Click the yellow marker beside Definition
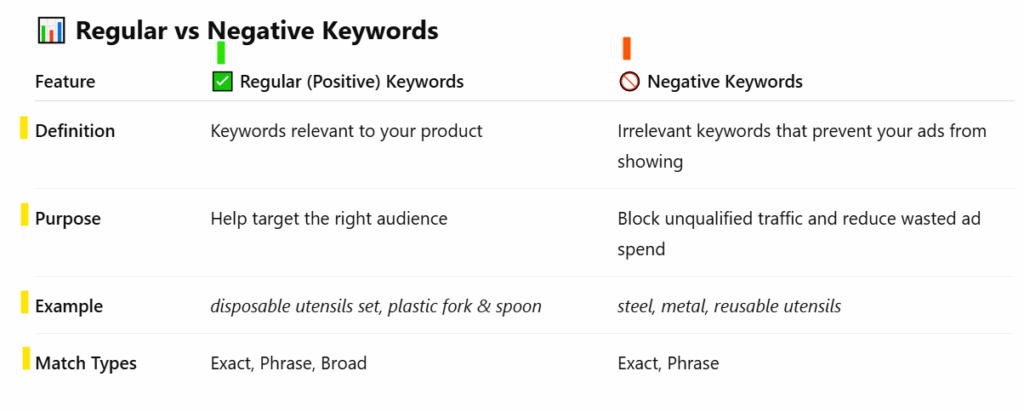Viewport: 1024px width, 411px height. tap(24, 128)
